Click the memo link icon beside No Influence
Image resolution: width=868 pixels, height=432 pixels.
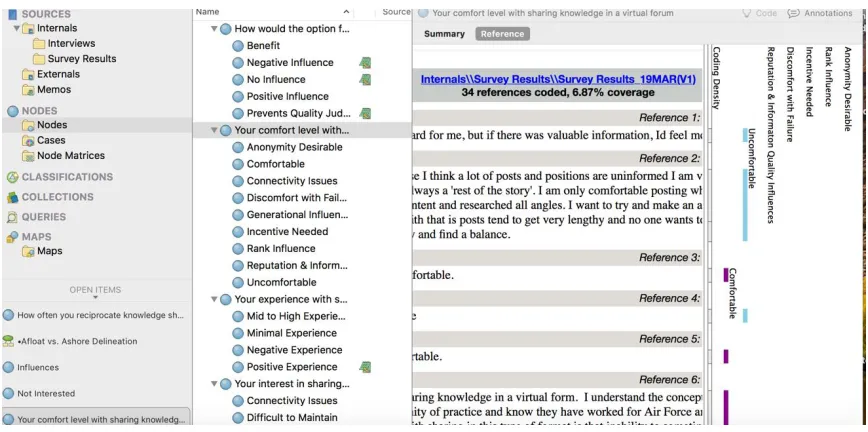coord(365,79)
